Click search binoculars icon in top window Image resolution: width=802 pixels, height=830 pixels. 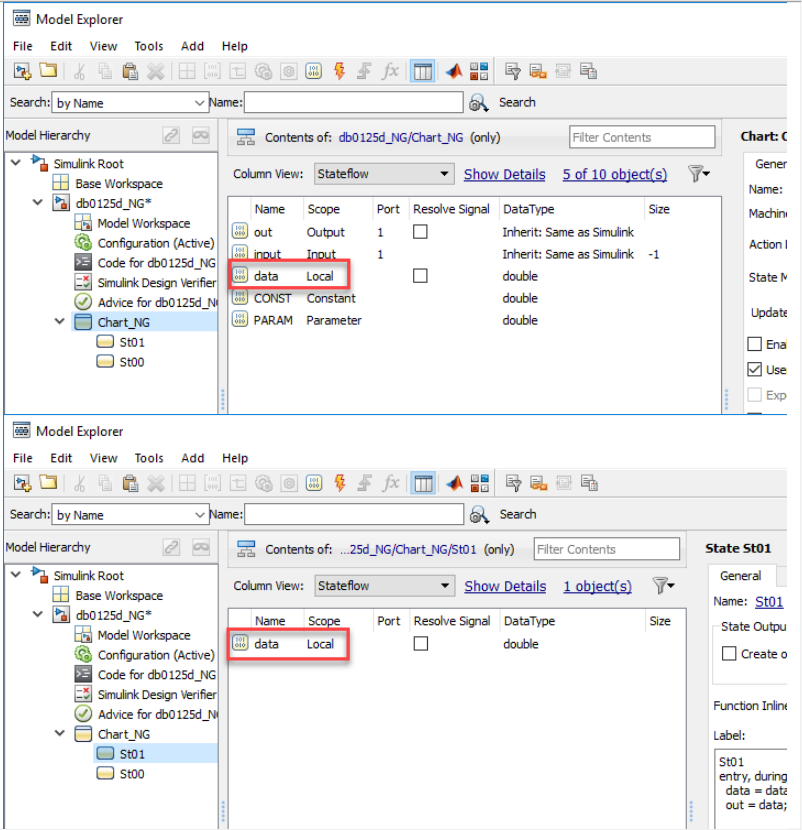click(479, 103)
